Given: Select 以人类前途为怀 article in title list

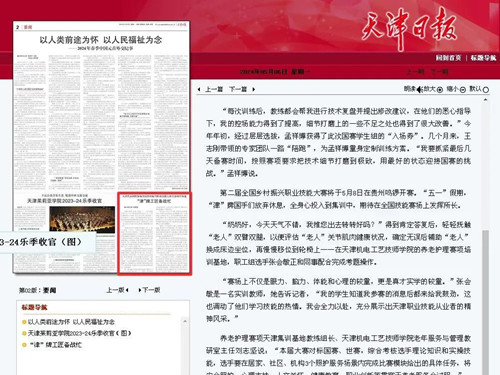Looking at the screenshot, I should click(x=71, y=322).
